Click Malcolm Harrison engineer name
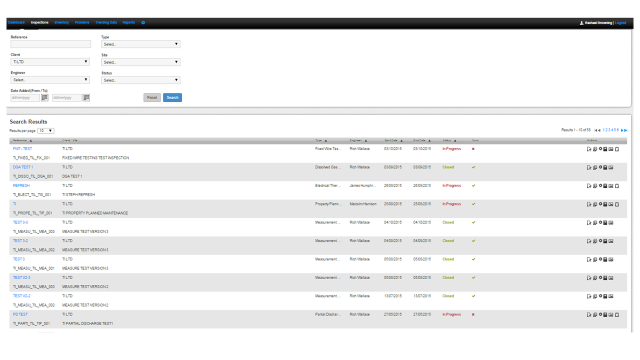 coord(363,204)
